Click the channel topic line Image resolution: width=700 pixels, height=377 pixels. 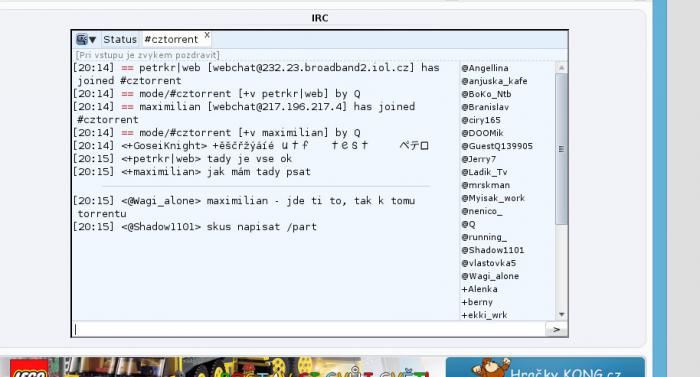pos(147,55)
